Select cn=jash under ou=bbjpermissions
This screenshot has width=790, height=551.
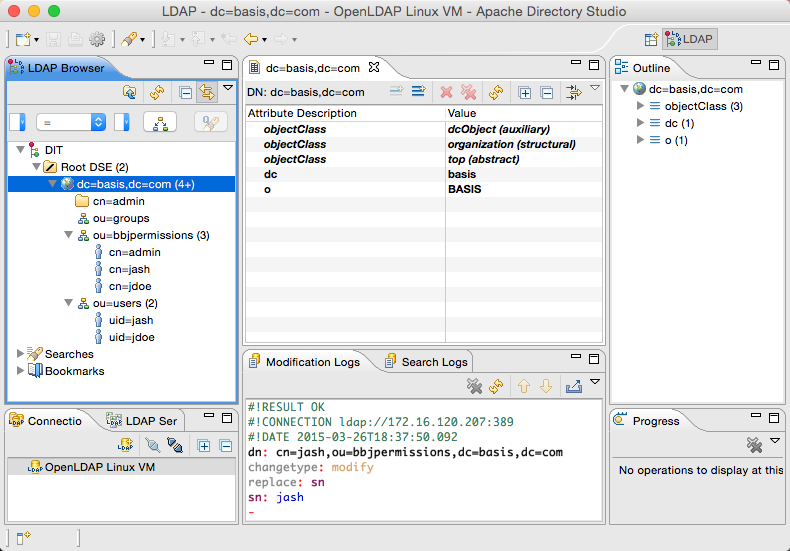(x=122, y=269)
